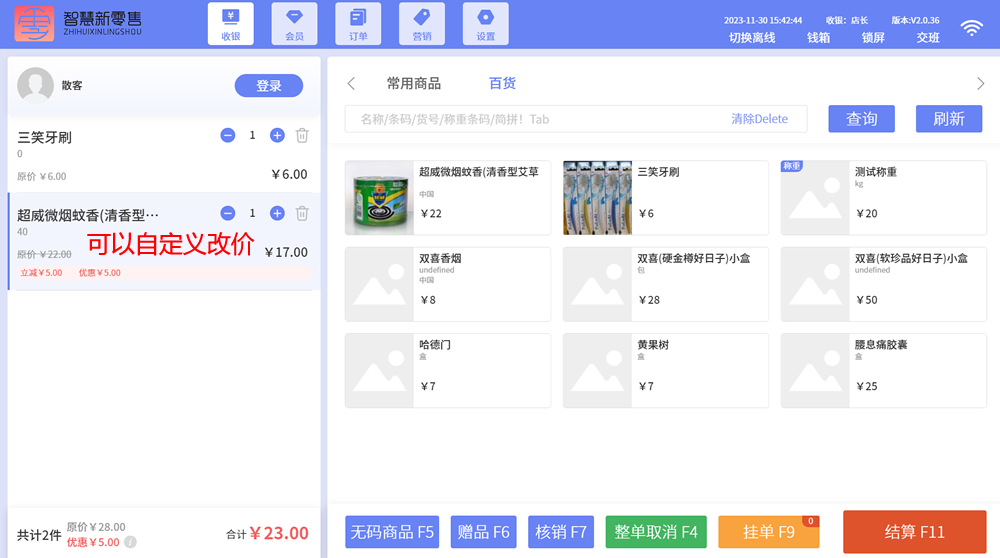Focus the product search input field

(x=530, y=119)
